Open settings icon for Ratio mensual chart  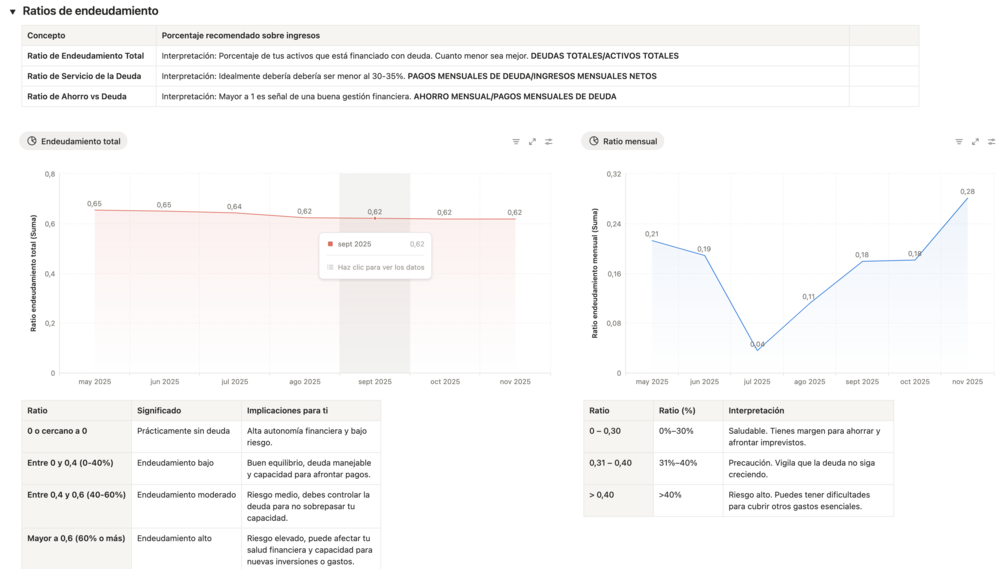991,142
